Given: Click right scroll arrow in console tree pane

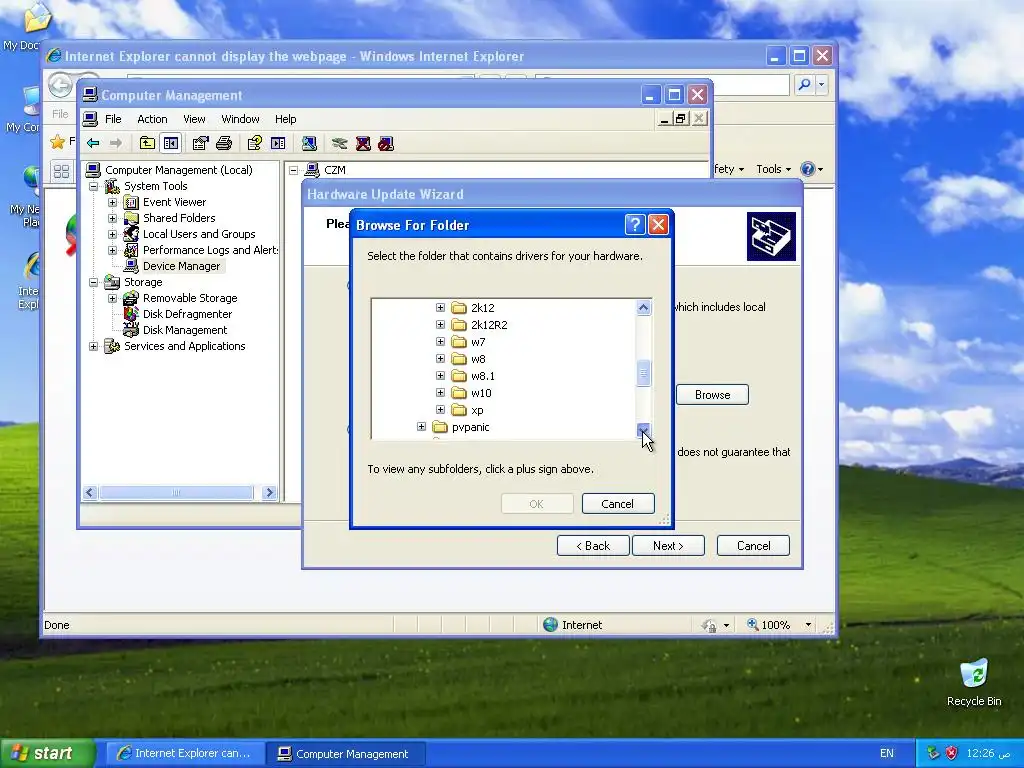Looking at the screenshot, I should tap(269, 493).
